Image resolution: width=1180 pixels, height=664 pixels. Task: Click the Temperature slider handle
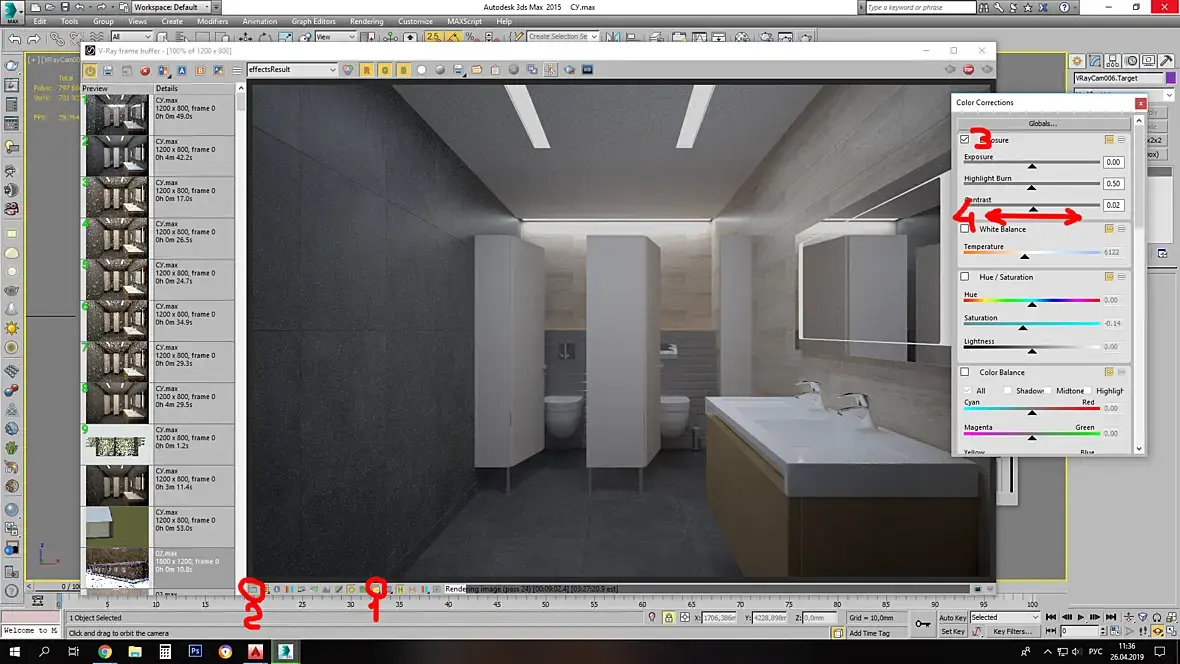[1024, 257]
